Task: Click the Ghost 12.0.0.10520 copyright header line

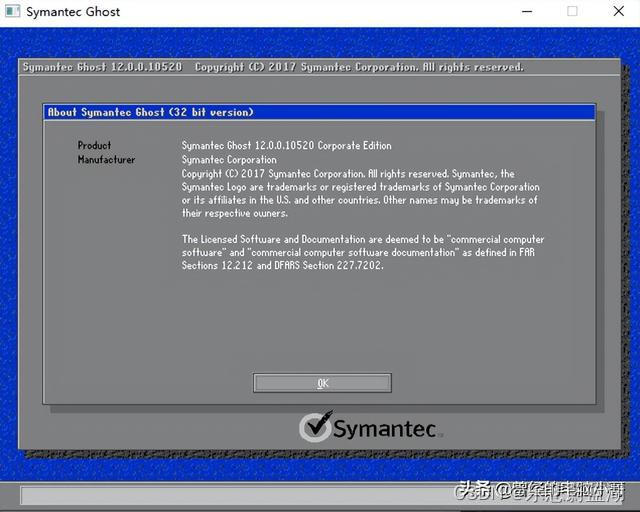Action: click(x=273, y=67)
